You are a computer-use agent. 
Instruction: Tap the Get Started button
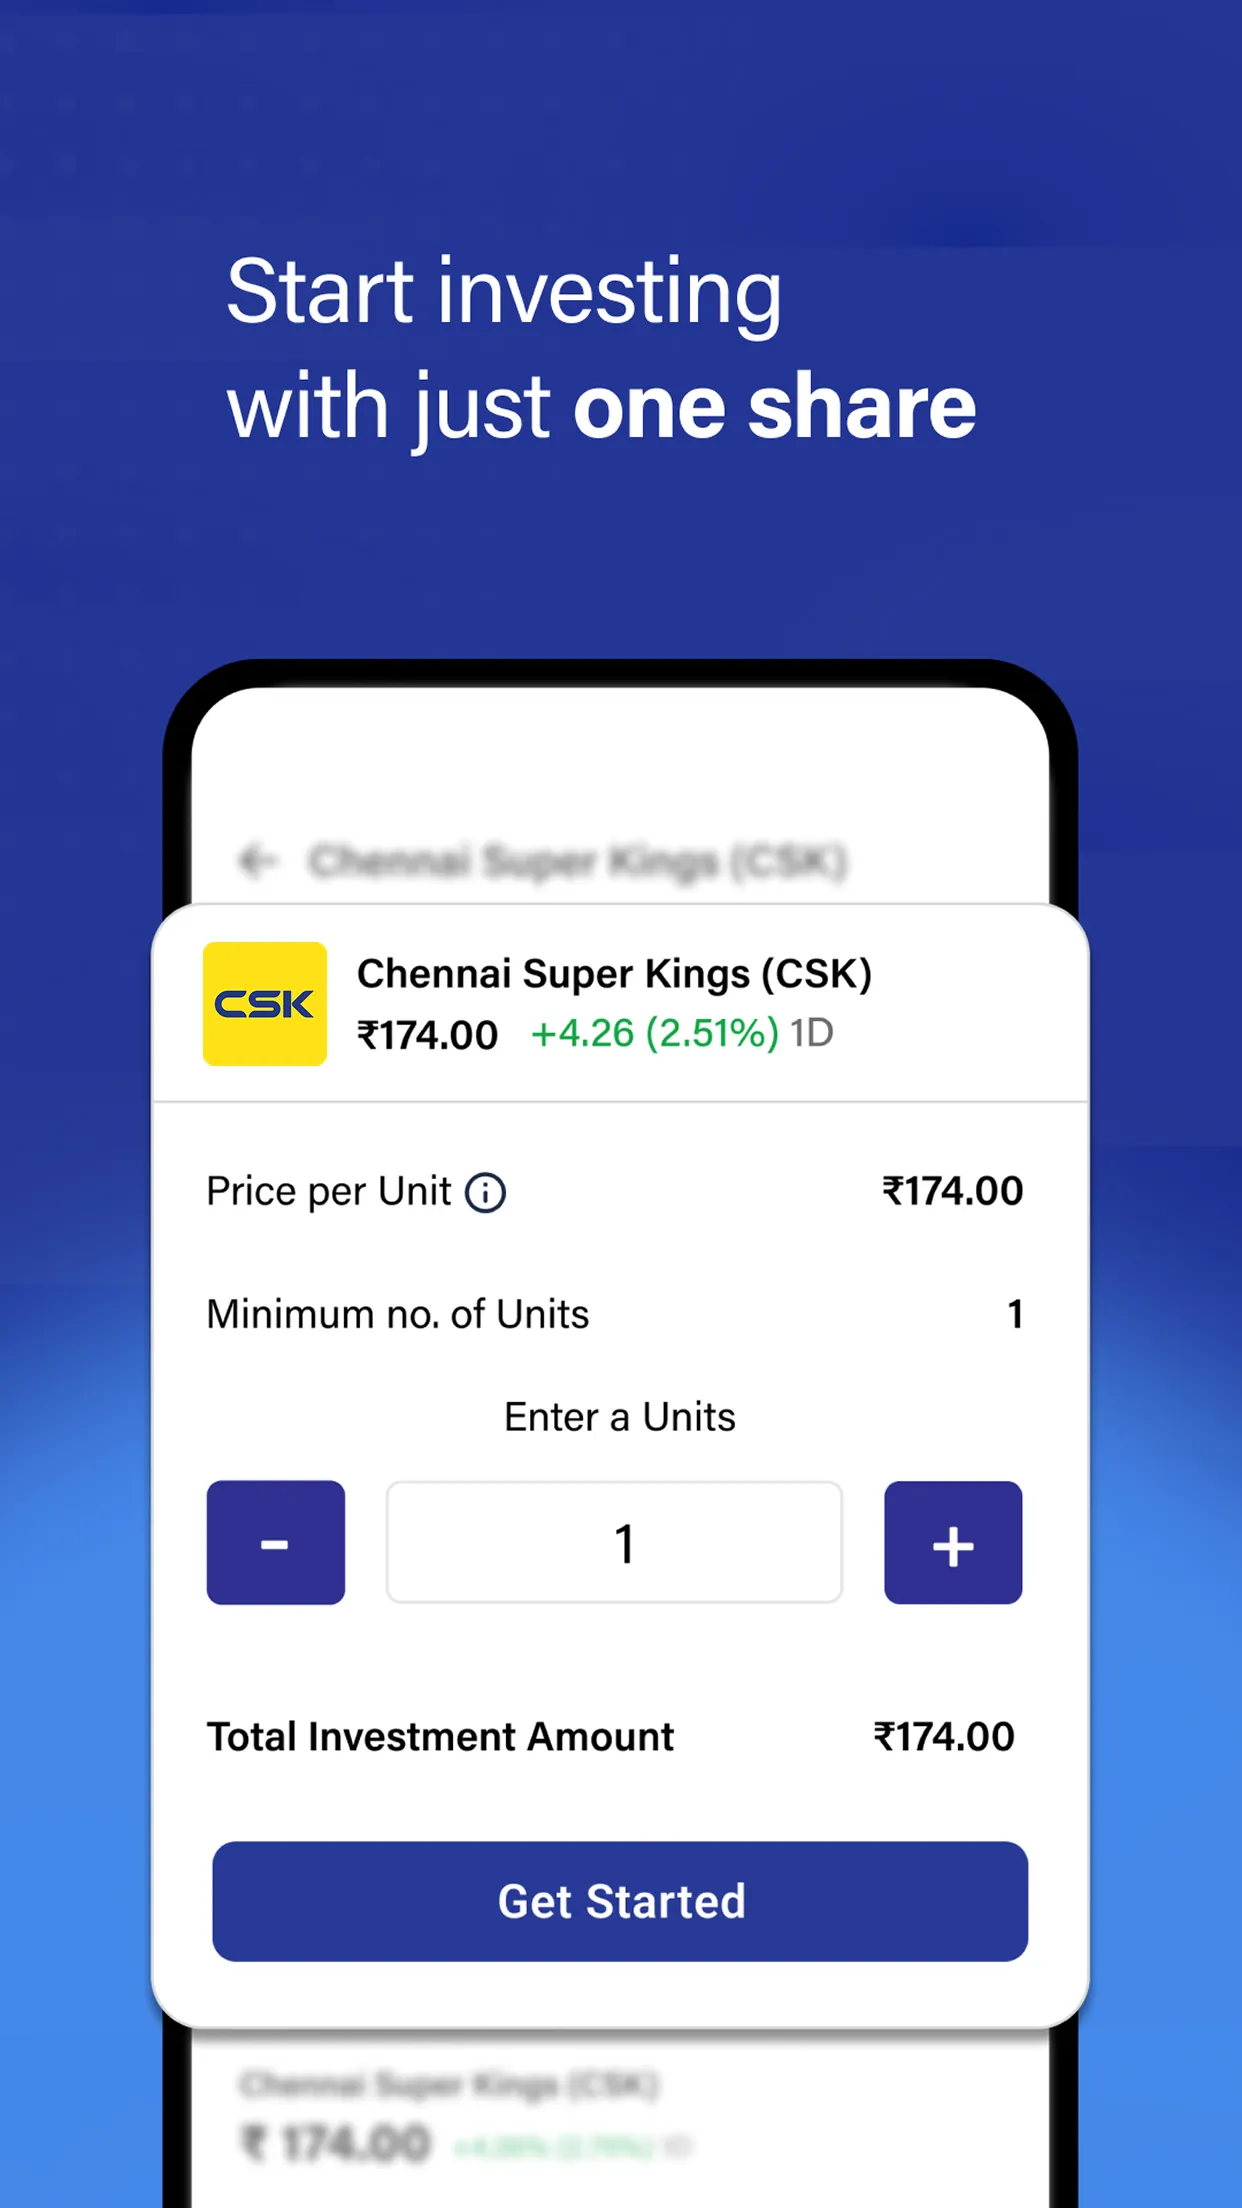[620, 1901]
